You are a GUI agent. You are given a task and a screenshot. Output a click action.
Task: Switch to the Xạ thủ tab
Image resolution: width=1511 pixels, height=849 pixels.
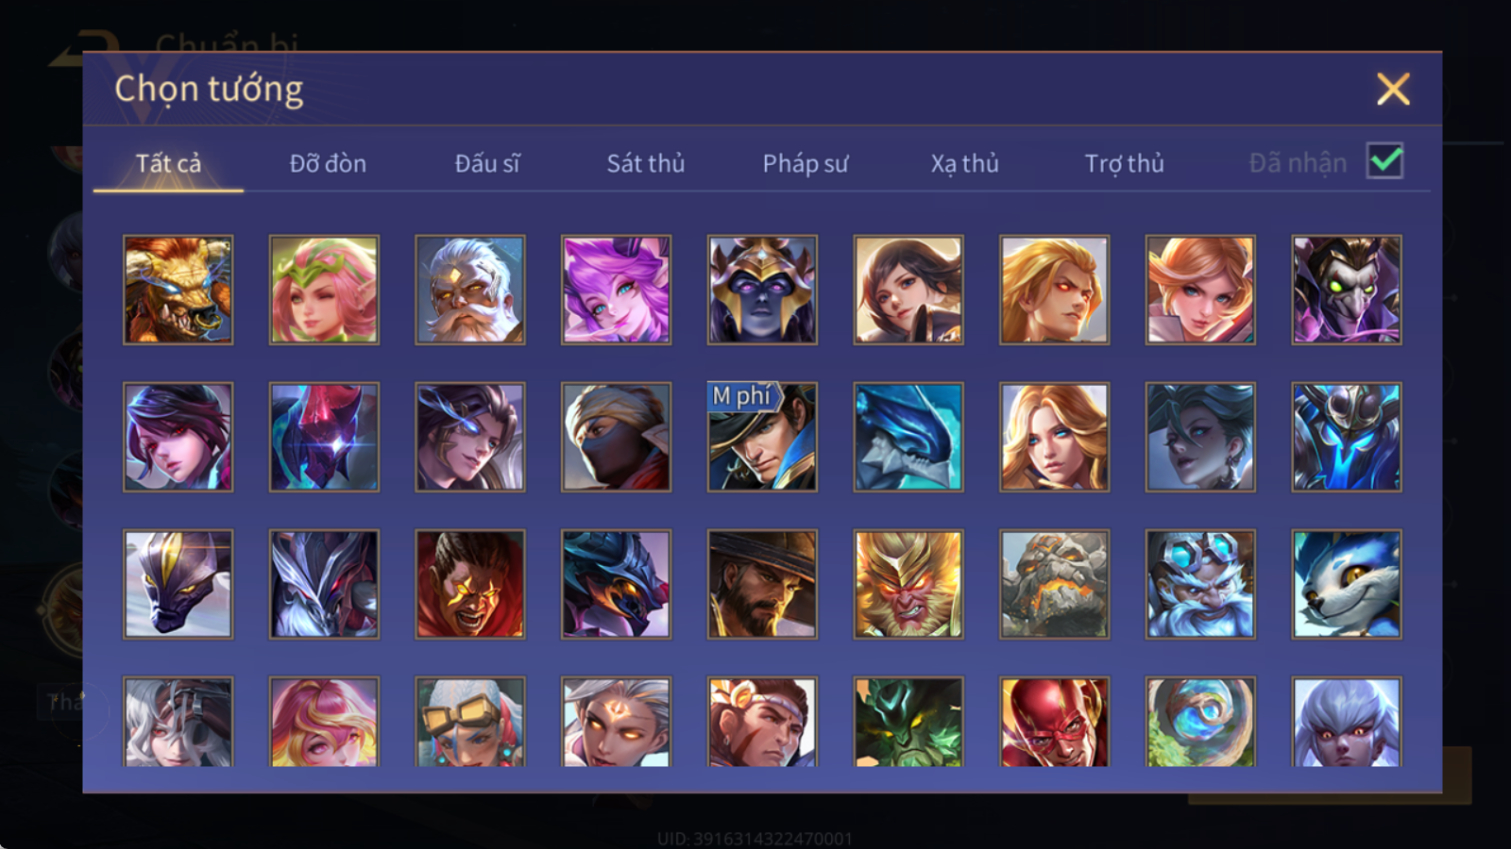click(965, 163)
